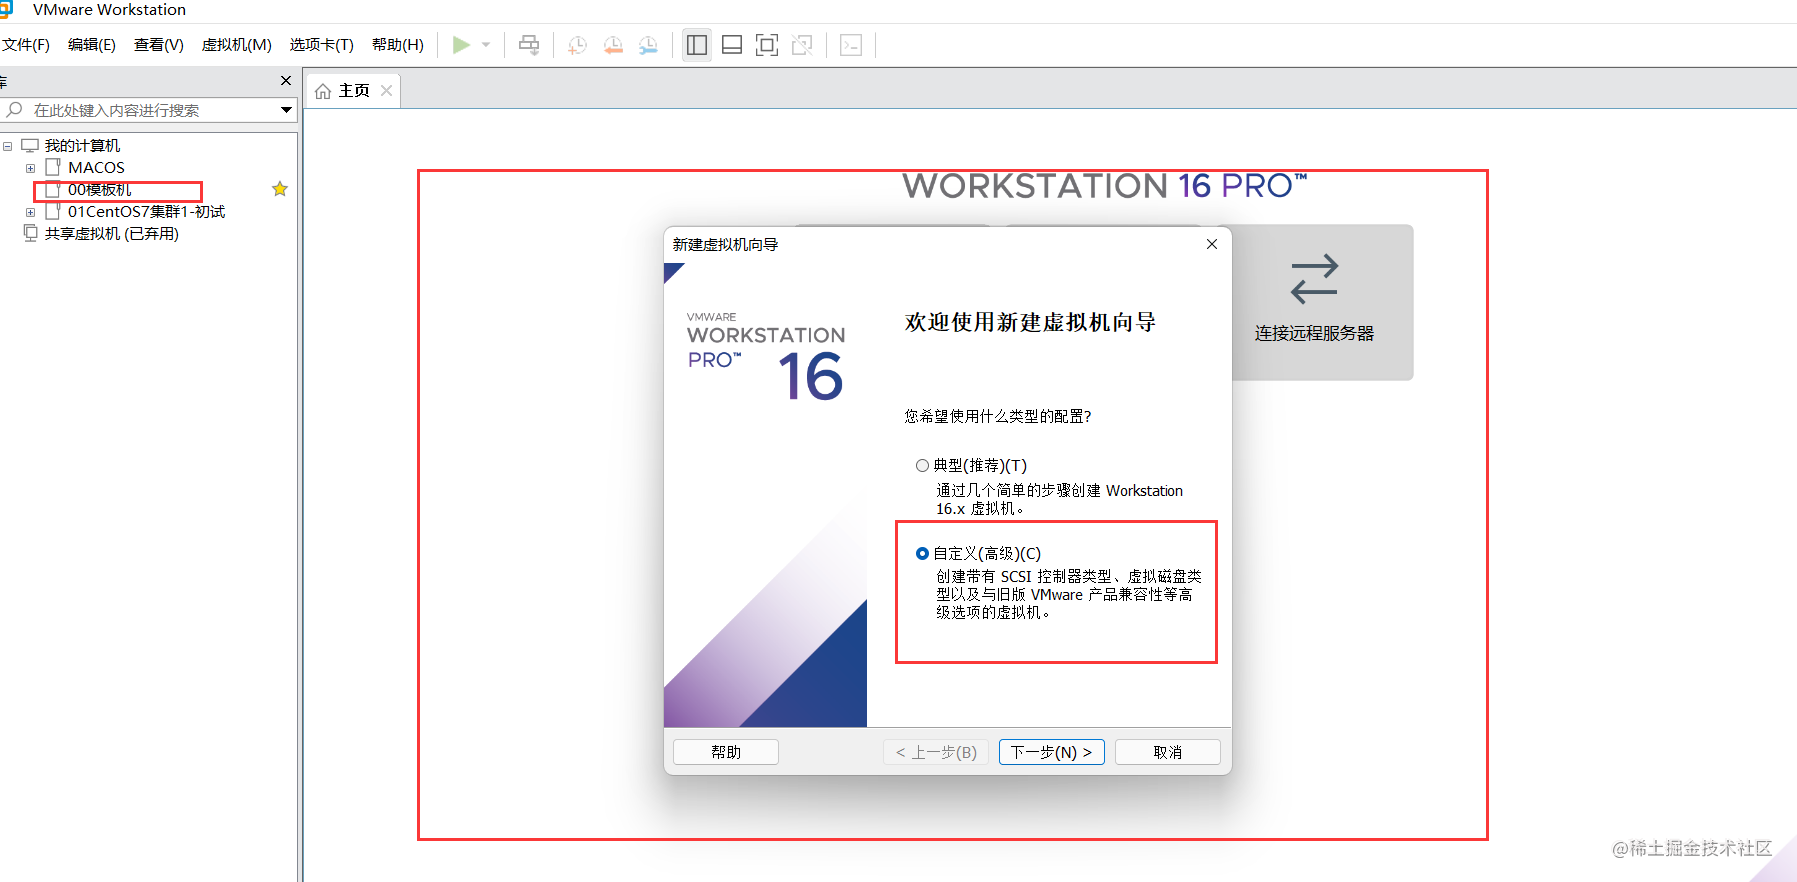Select MACOS virtual machine in library
The image size is (1797, 882).
(x=96, y=168)
